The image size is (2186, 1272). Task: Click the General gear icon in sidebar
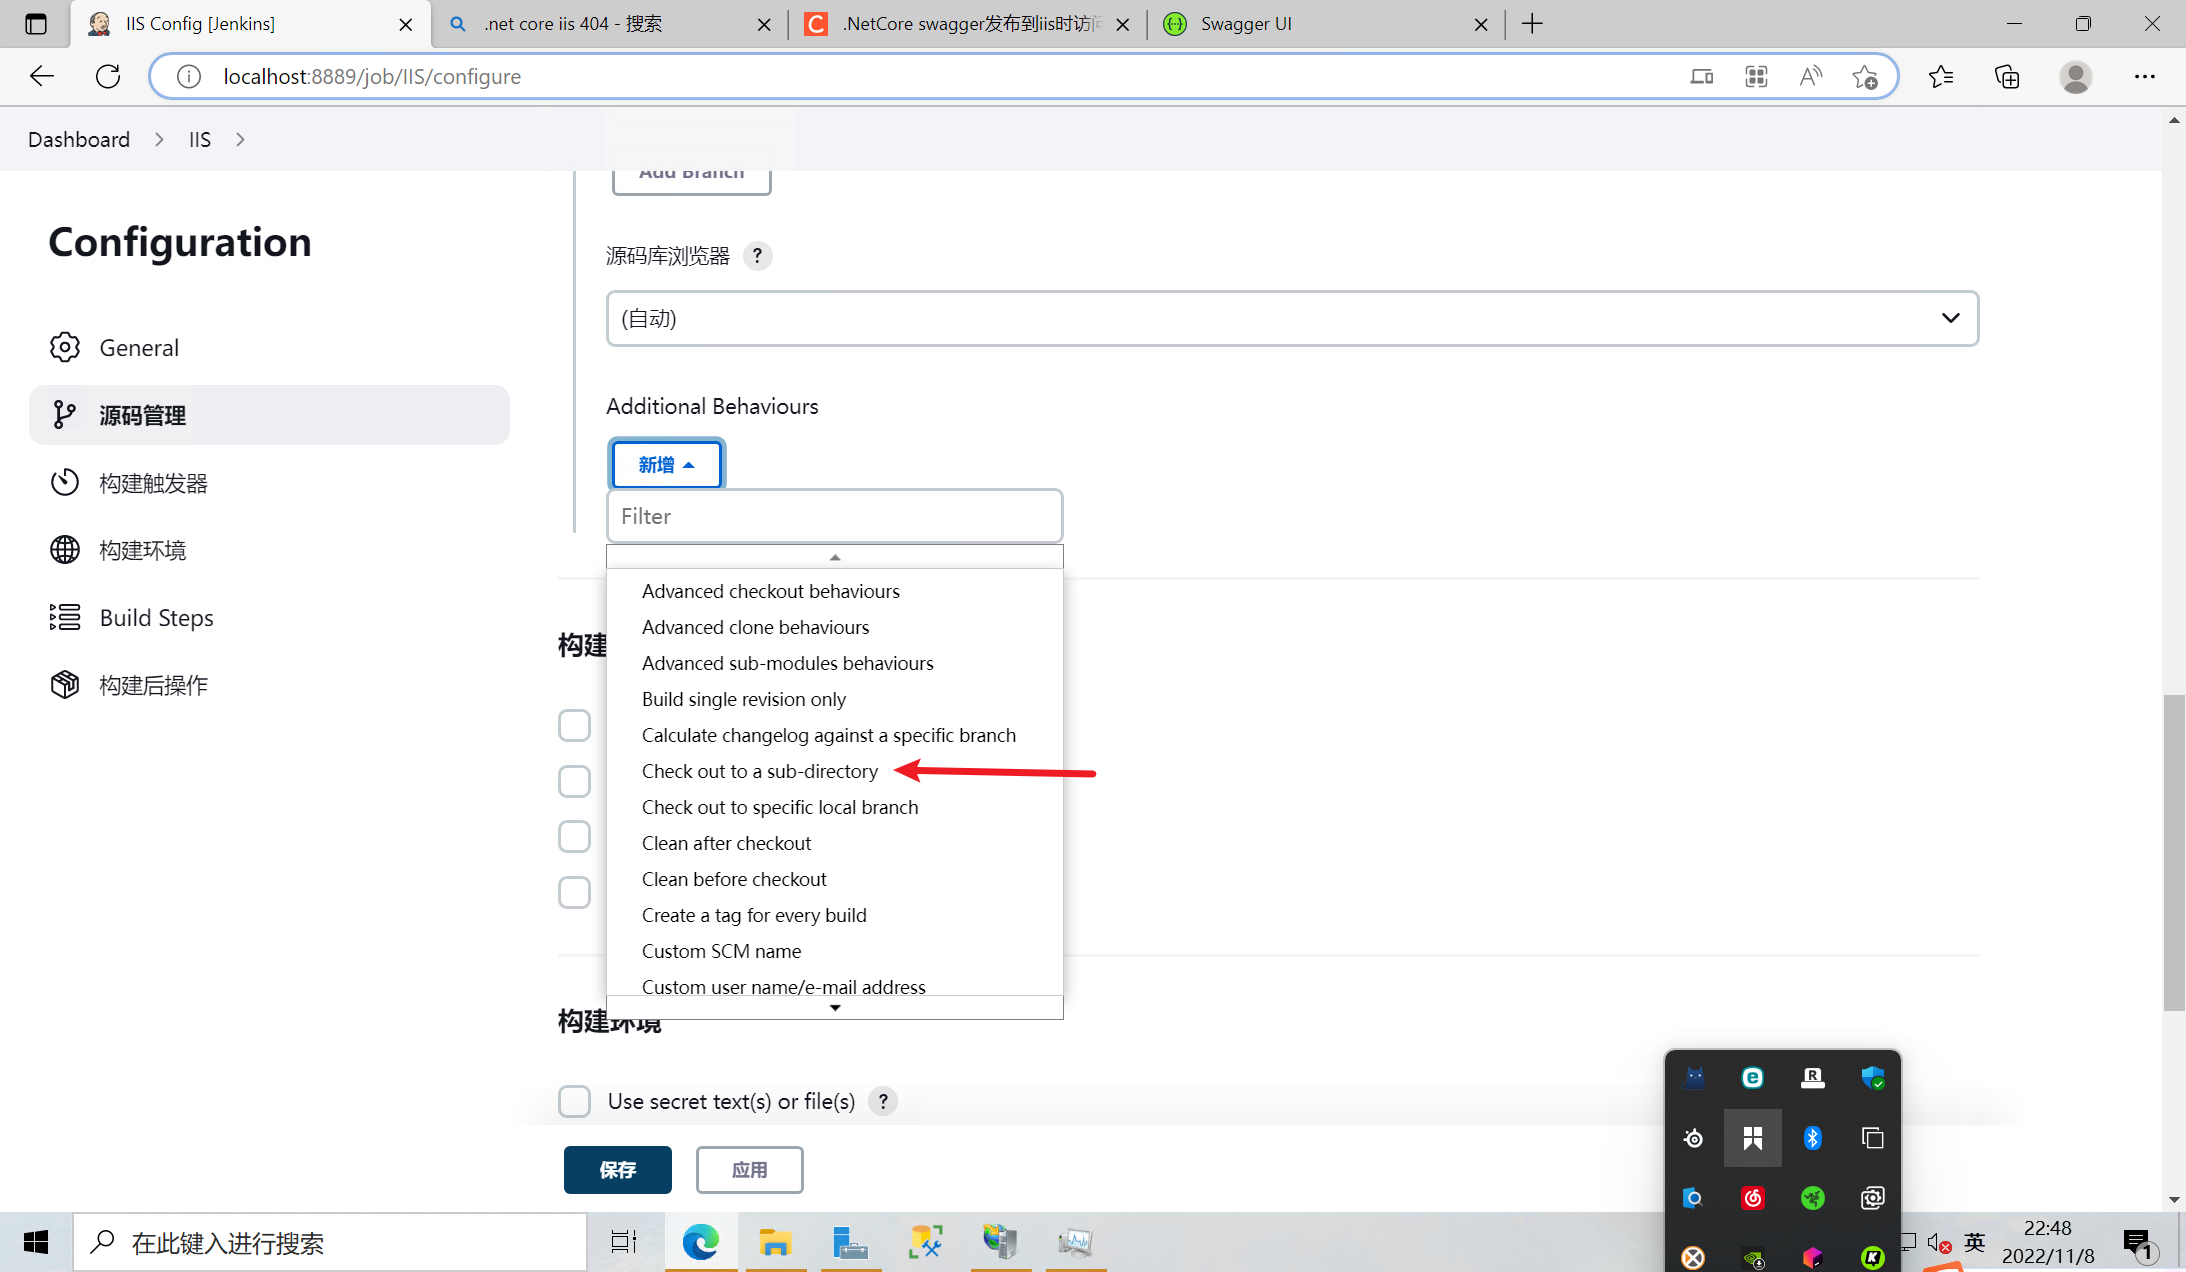[x=65, y=347]
